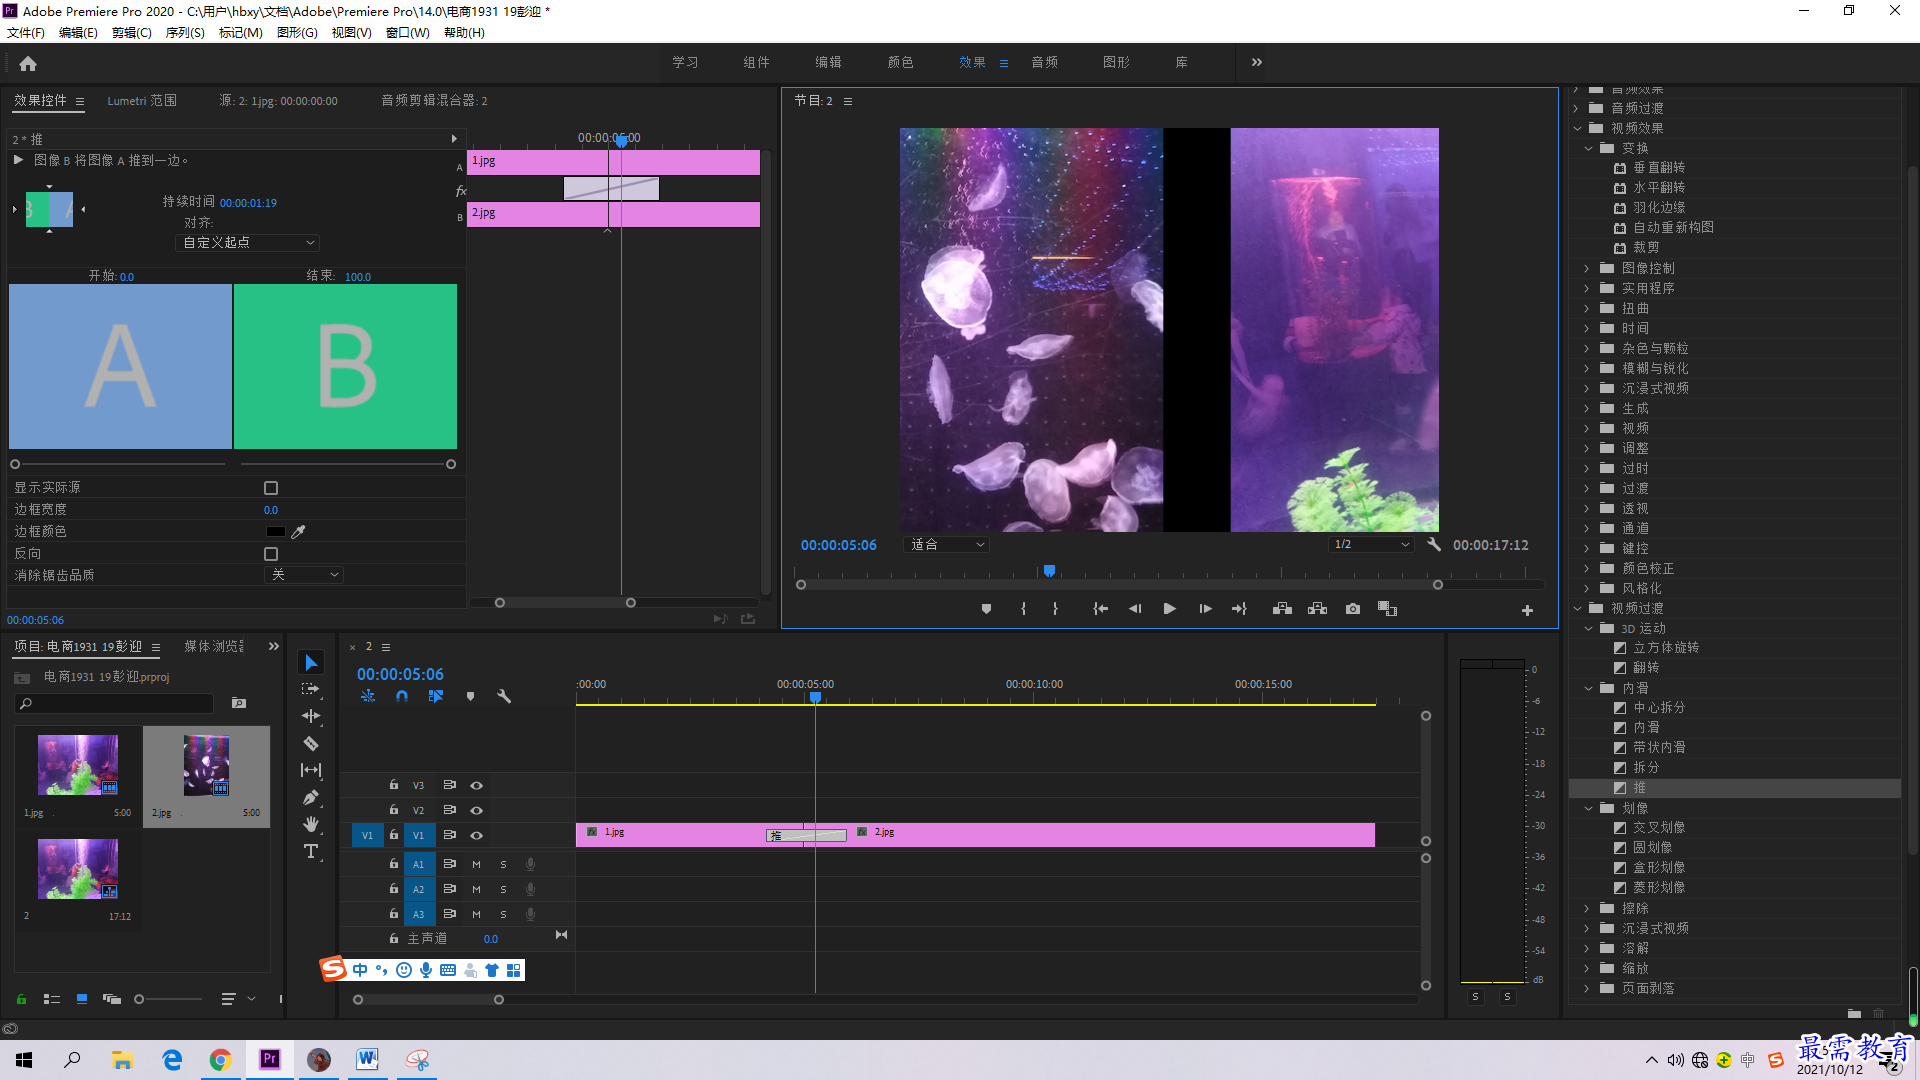Image resolution: width=1920 pixels, height=1080 pixels.
Task: Open the playback resolution dropdown 1/2
Action: coord(1371,544)
